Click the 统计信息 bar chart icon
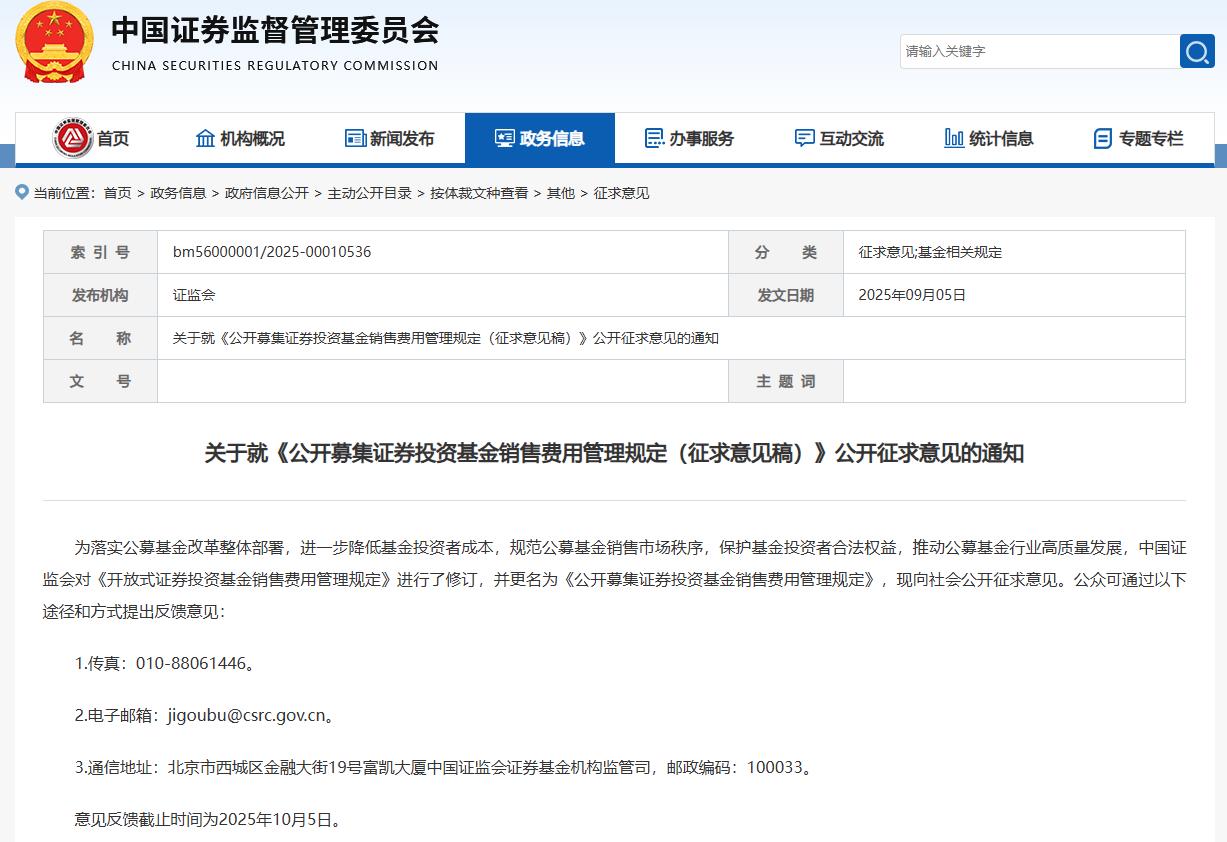 (953, 138)
